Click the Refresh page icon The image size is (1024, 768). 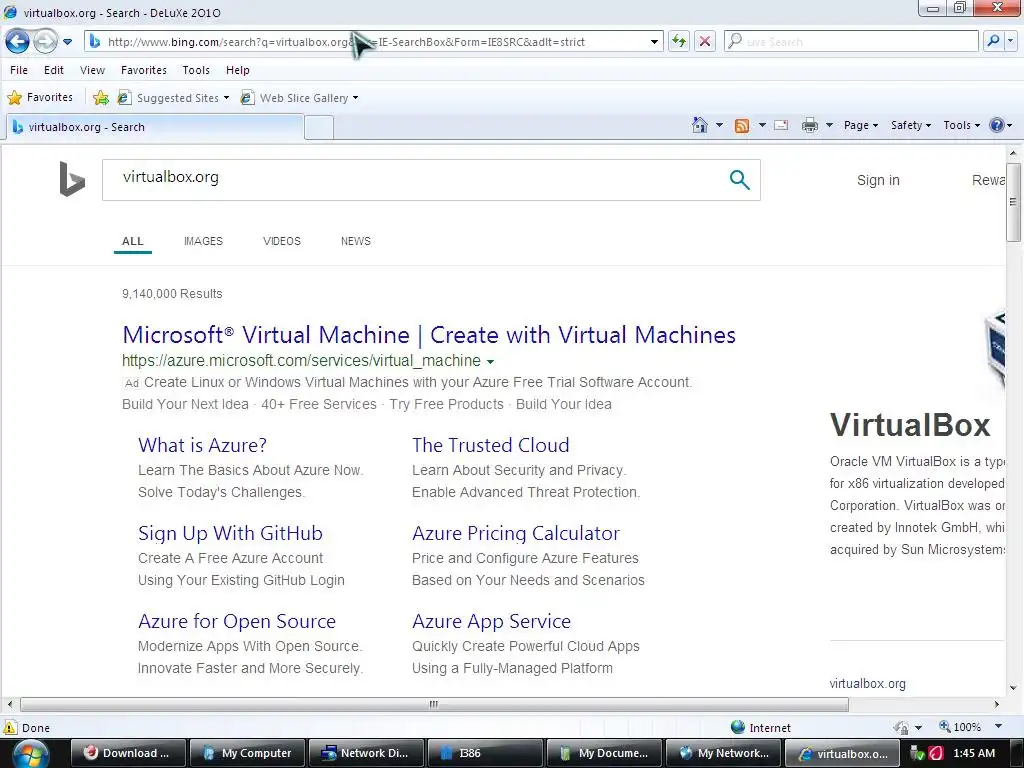tap(679, 42)
